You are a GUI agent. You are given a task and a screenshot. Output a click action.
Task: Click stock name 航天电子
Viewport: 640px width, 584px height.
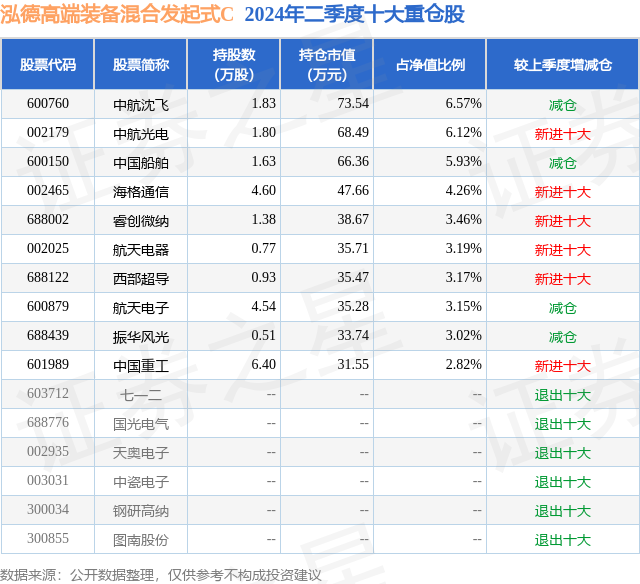(x=141, y=308)
